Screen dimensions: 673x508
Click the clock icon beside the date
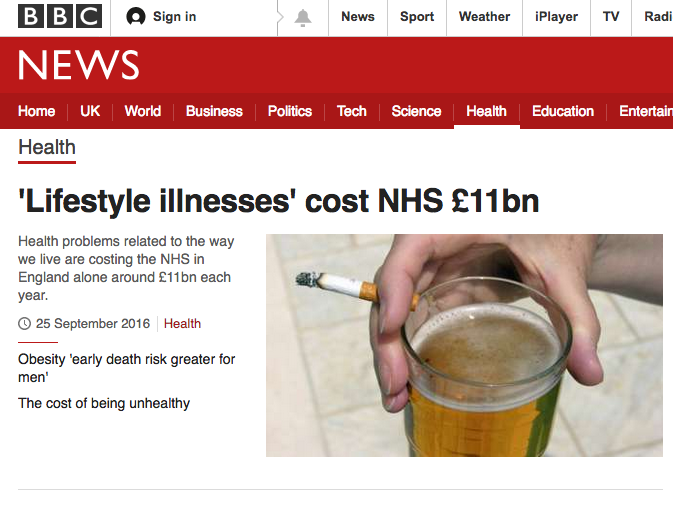[24, 324]
